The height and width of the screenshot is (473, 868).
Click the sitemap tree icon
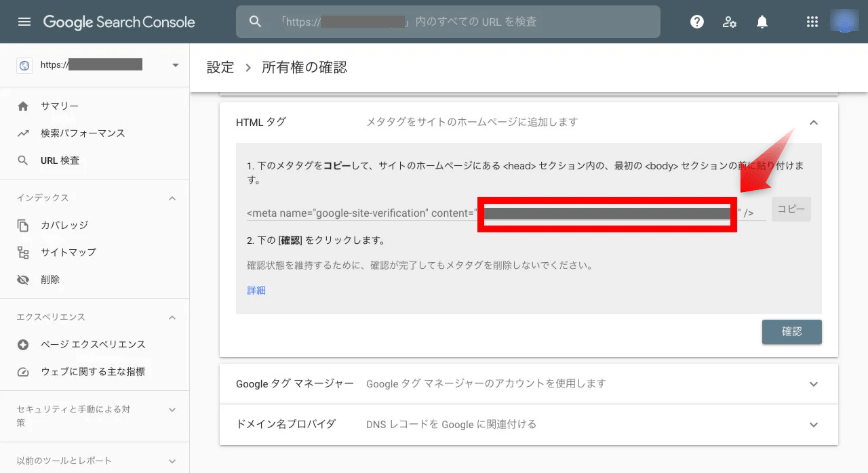click(x=23, y=253)
